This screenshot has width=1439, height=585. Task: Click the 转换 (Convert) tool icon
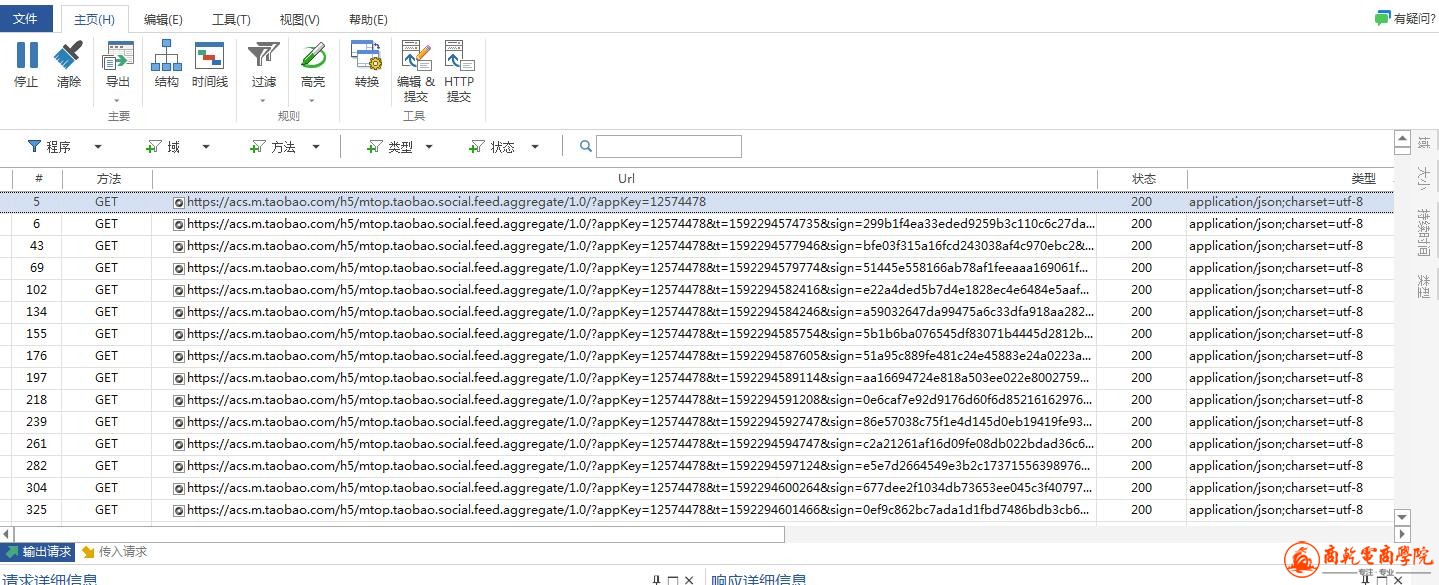click(367, 55)
